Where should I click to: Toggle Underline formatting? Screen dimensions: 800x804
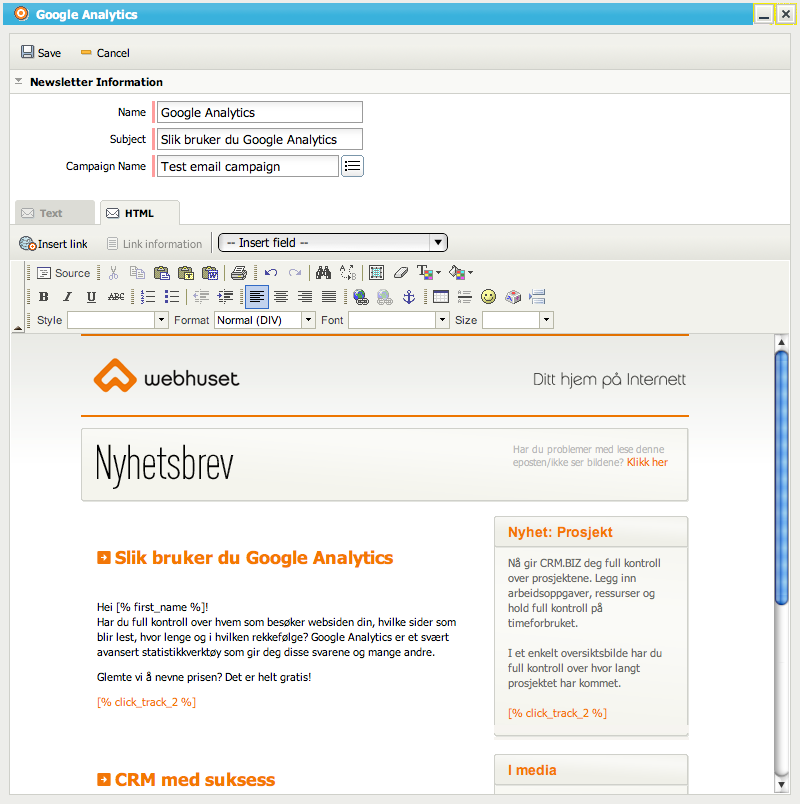pyautogui.click(x=91, y=297)
